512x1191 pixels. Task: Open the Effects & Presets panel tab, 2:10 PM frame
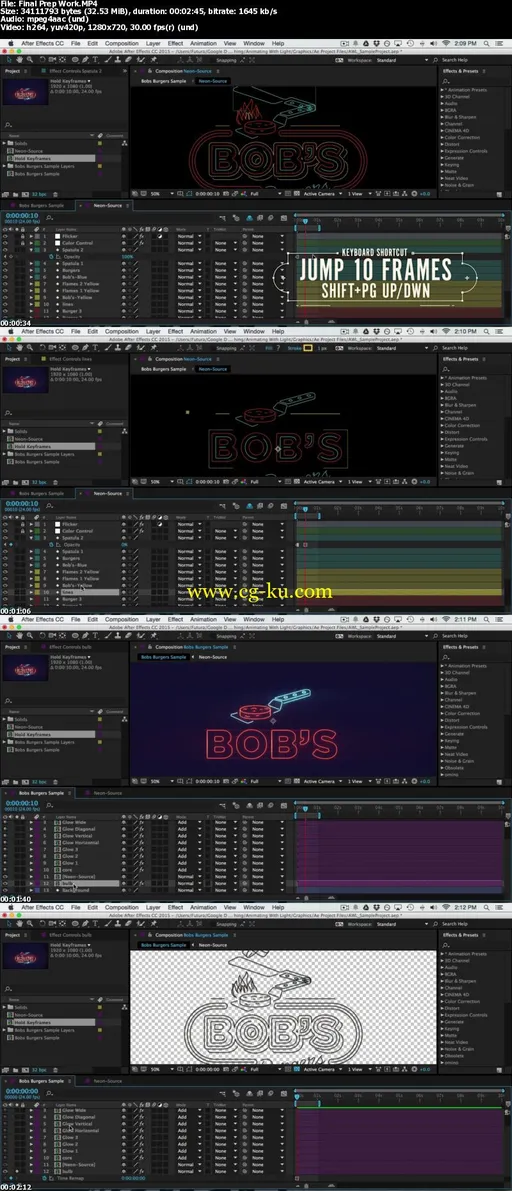coord(460,359)
